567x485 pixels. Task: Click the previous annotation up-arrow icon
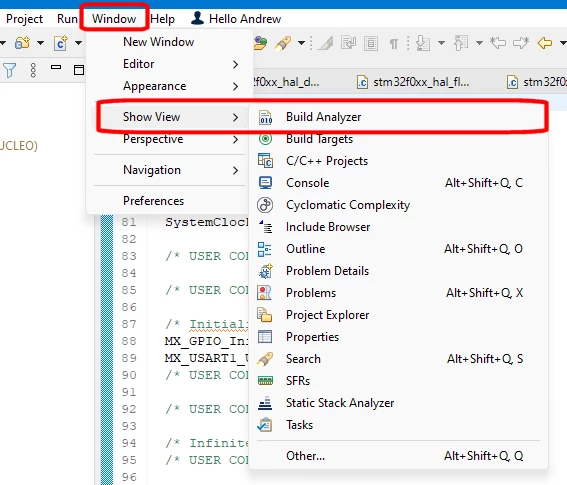pos(461,43)
